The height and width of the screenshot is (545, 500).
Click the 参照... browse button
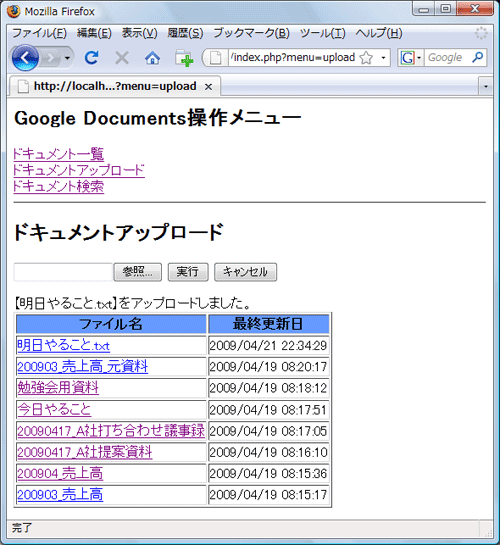(138, 272)
